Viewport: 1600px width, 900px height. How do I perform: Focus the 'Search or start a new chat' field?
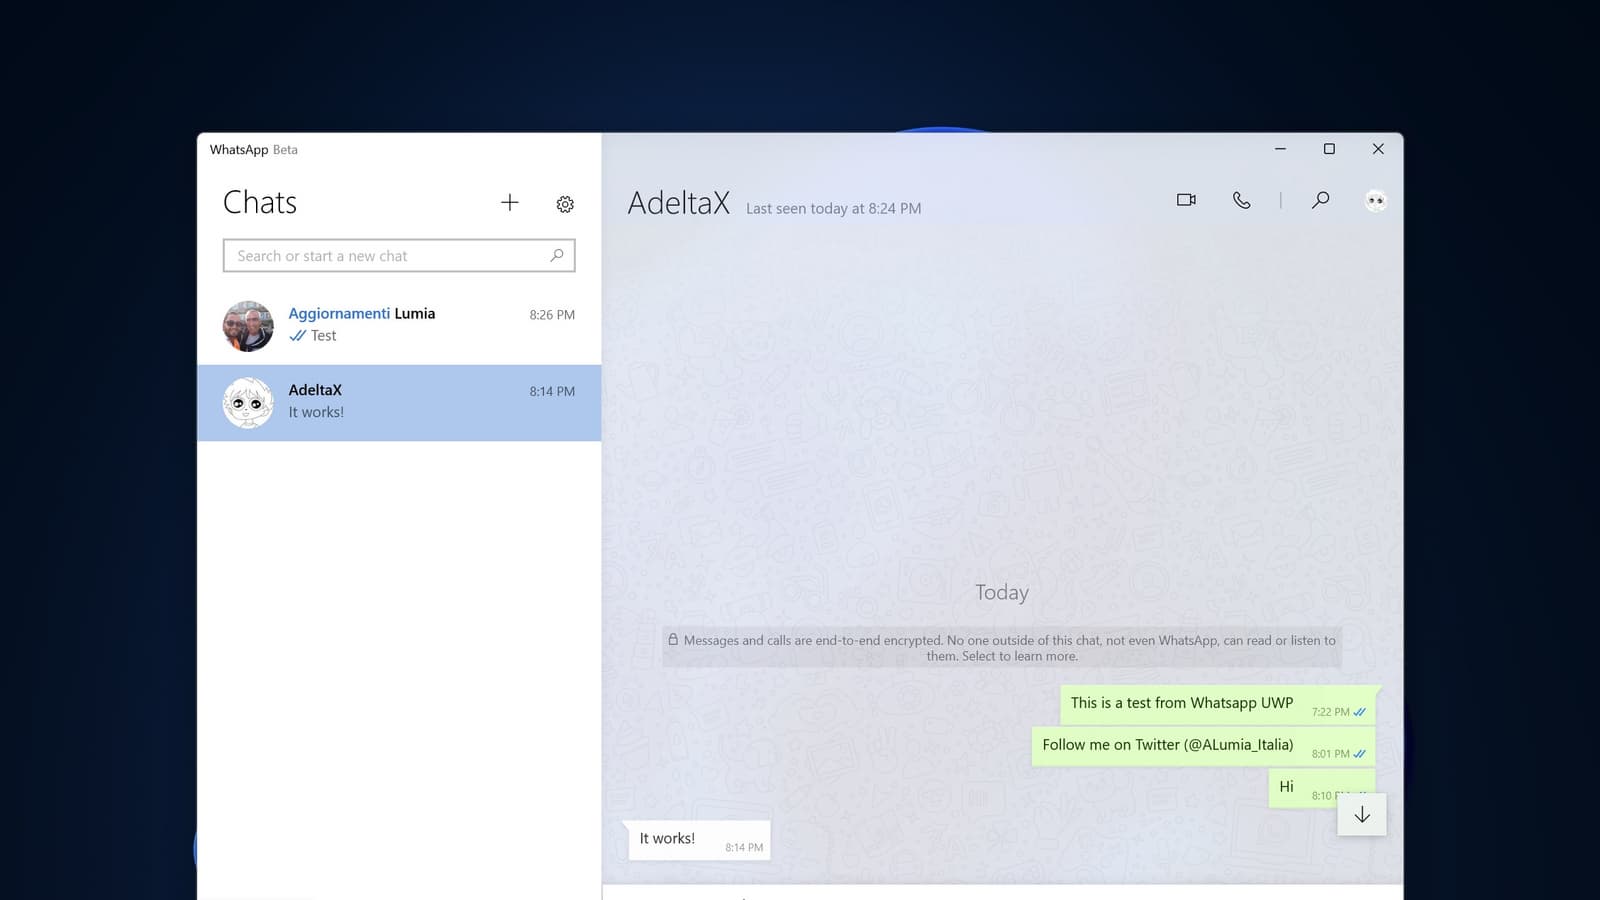click(399, 255)
